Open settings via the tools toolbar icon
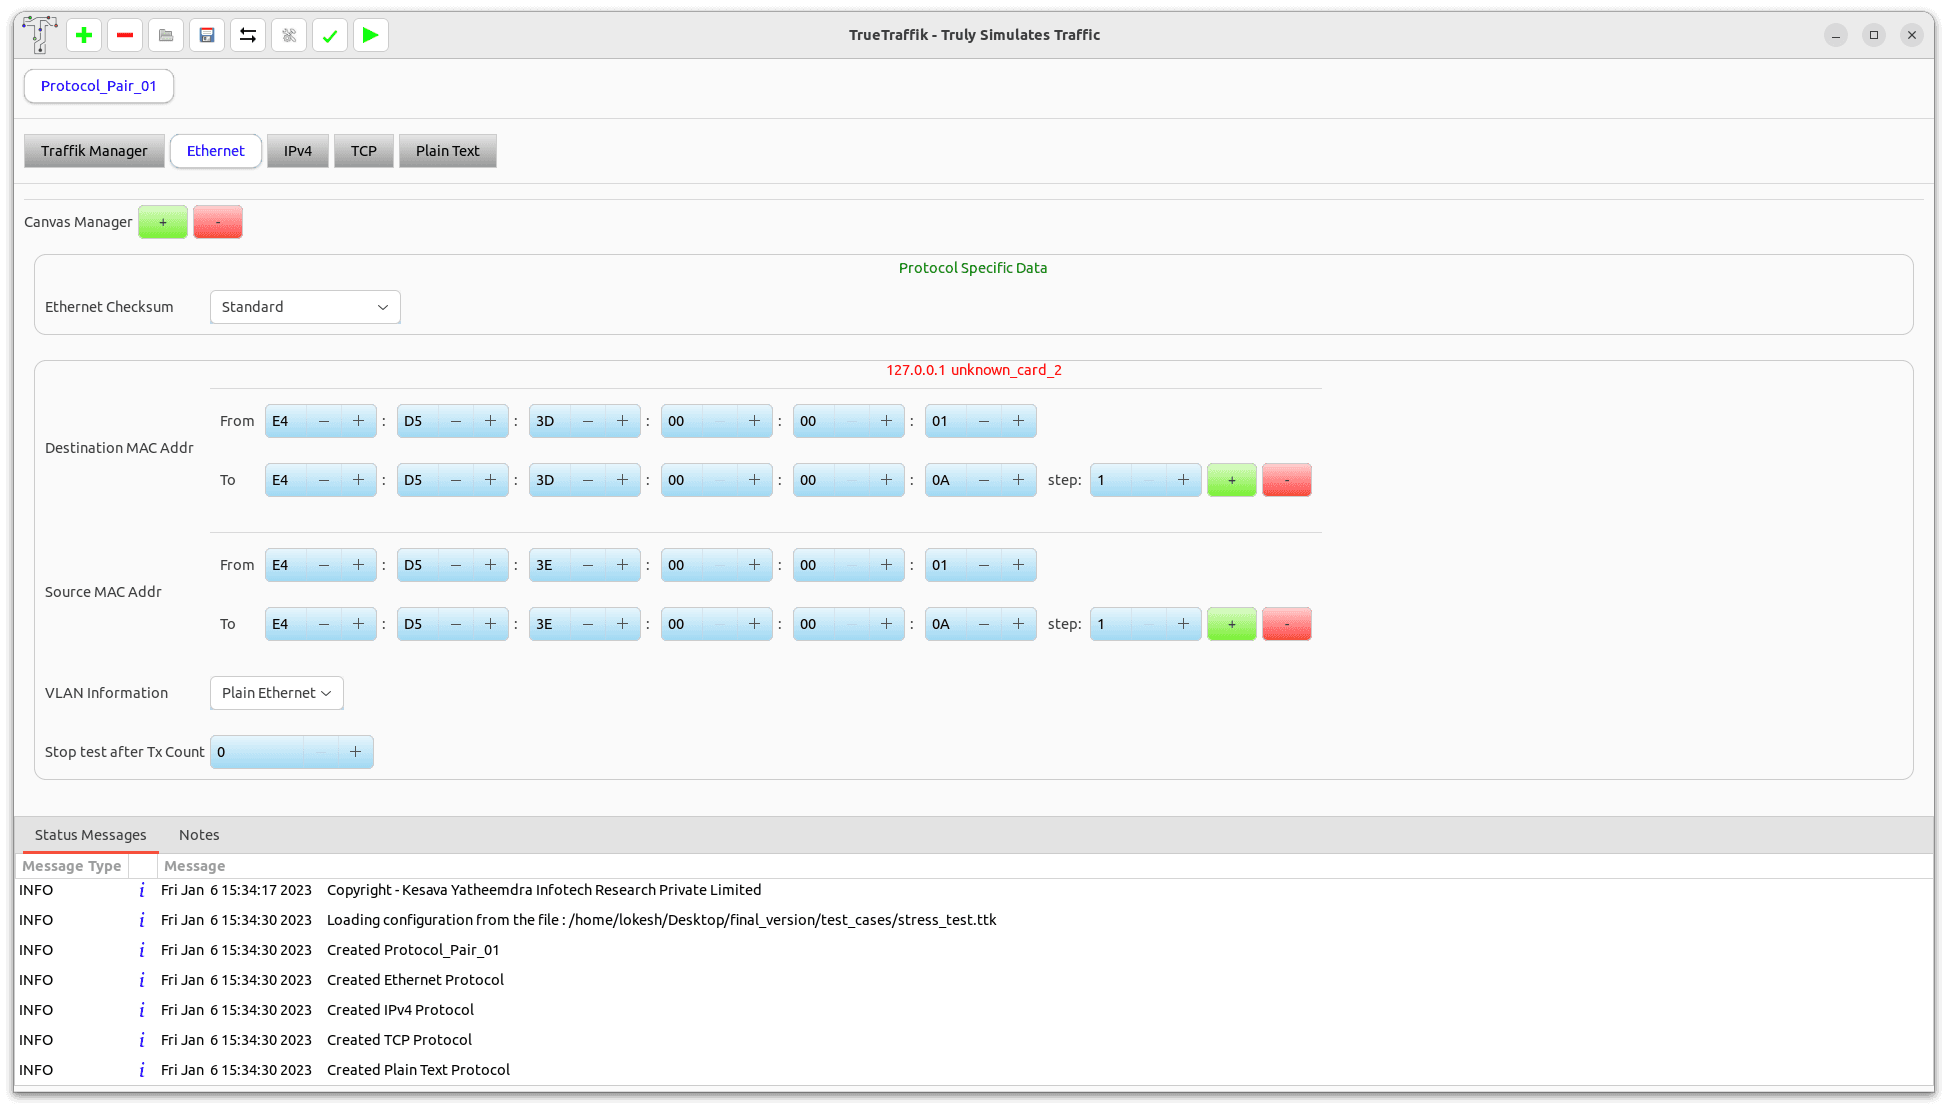Image resolution: width=1948 pixels, height=1109 pixels. [288, 35]
